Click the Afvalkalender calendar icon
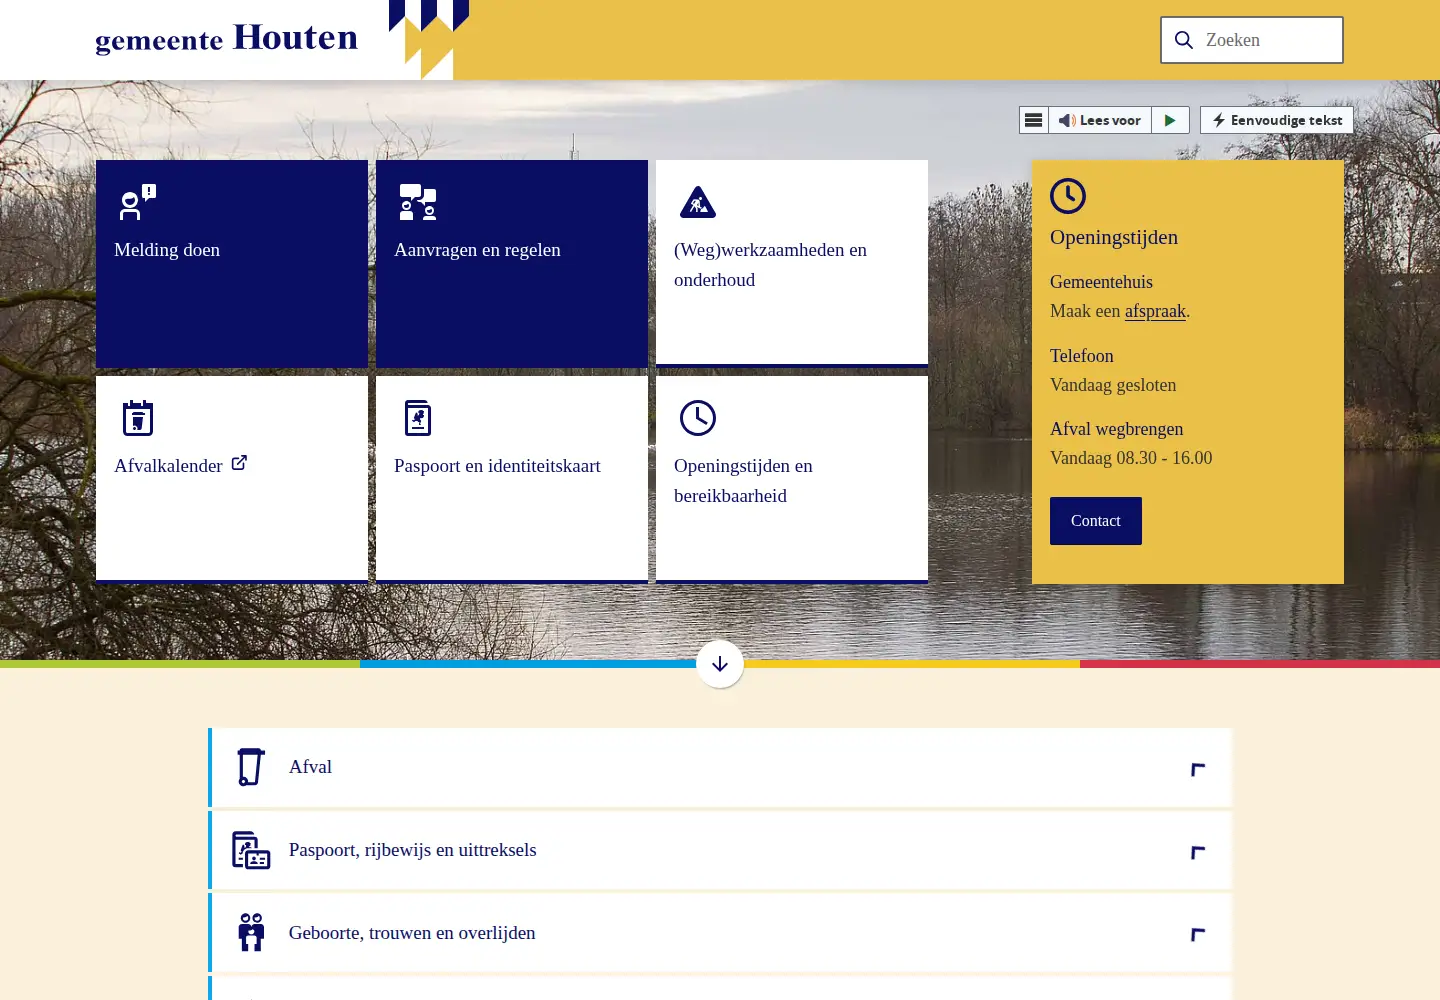This screenshot has height=1000, width=1440. tap(138, 418)
